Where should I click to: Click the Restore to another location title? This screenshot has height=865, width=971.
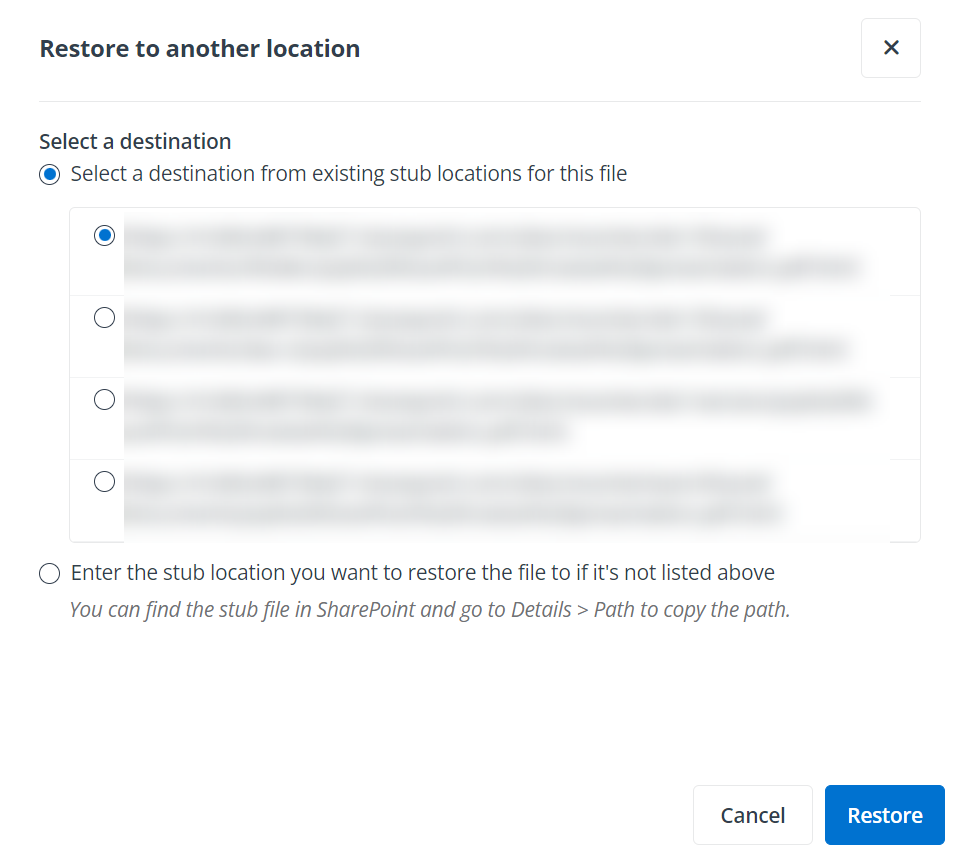tap(199, 48)
